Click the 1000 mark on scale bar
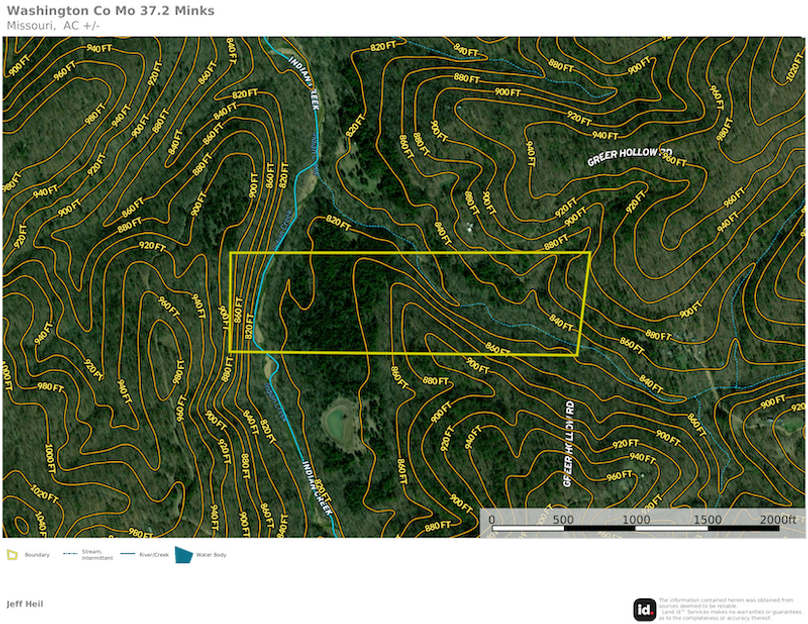 (636, 520)
